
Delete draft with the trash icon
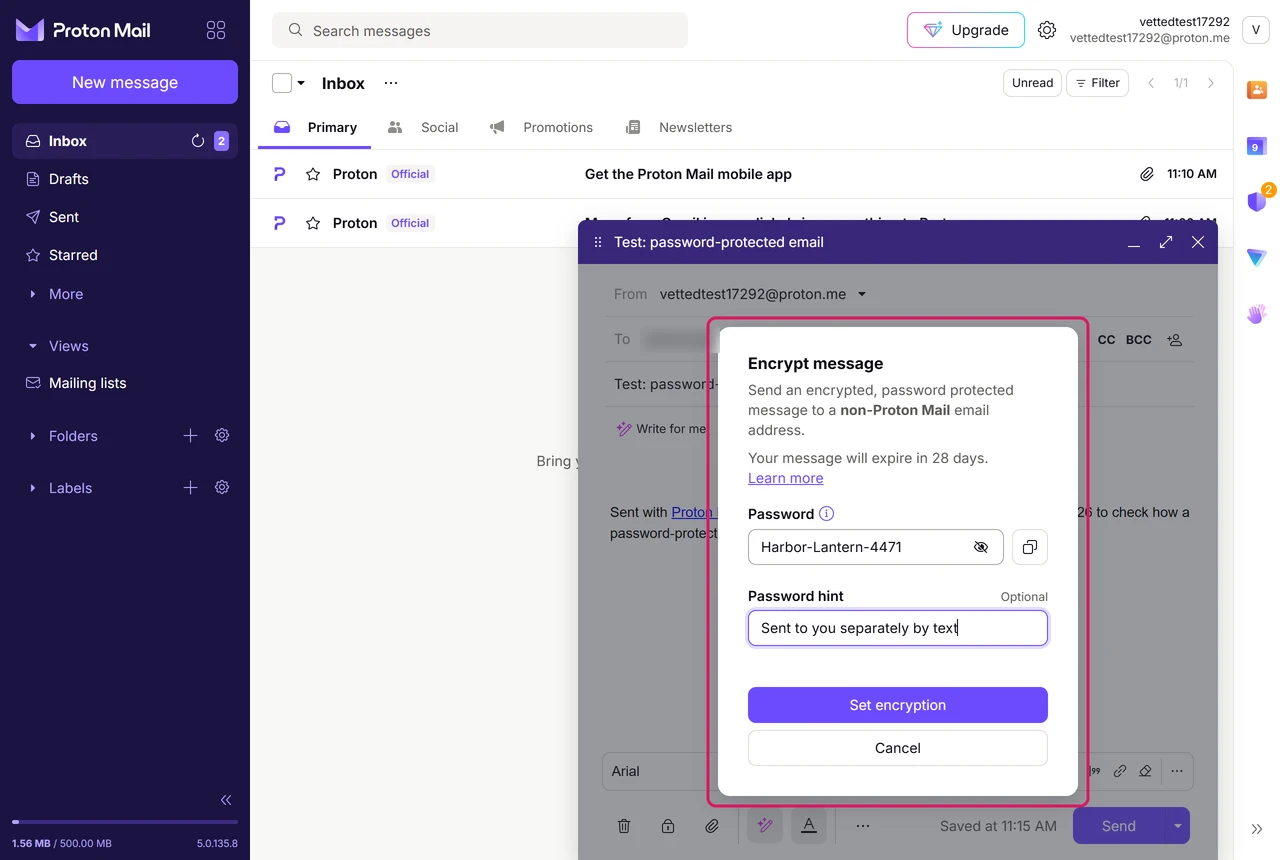click(624, 826)
